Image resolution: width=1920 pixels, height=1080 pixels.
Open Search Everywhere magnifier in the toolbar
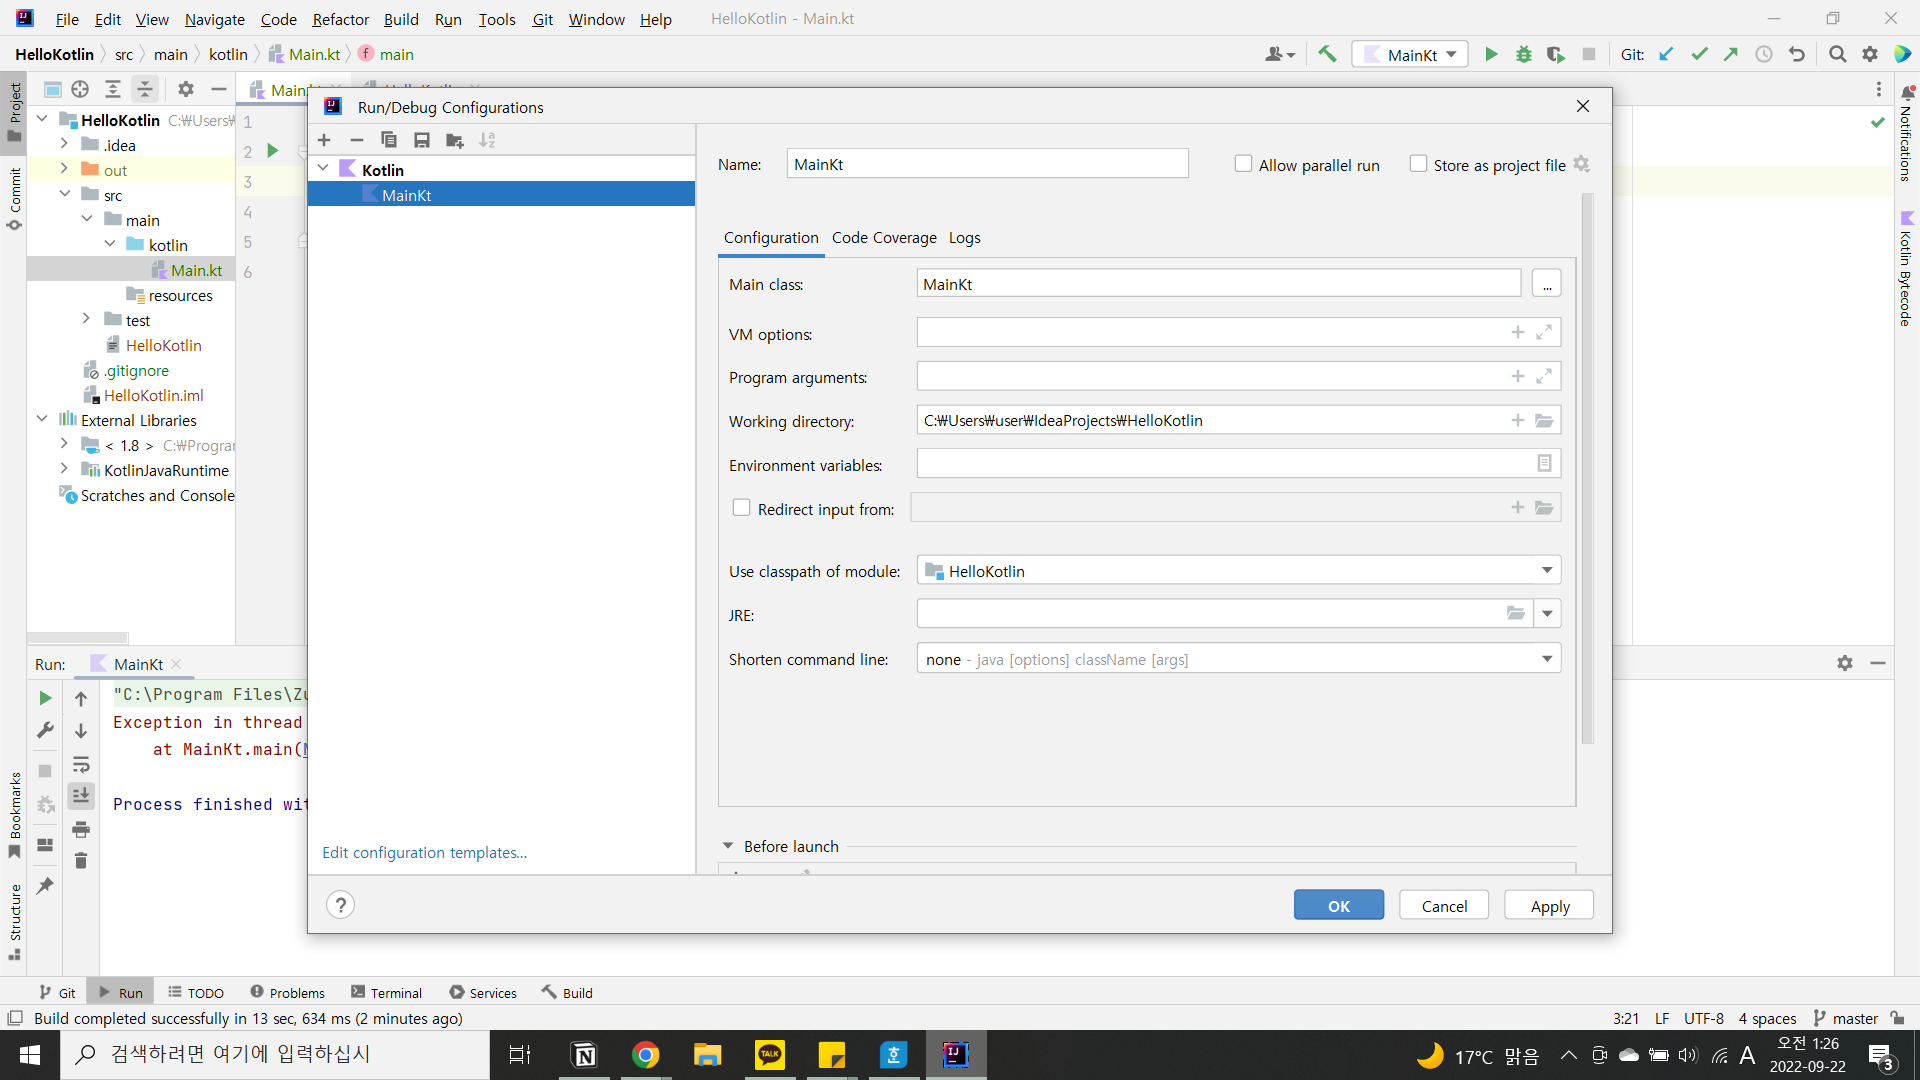tap(1837, 54)
